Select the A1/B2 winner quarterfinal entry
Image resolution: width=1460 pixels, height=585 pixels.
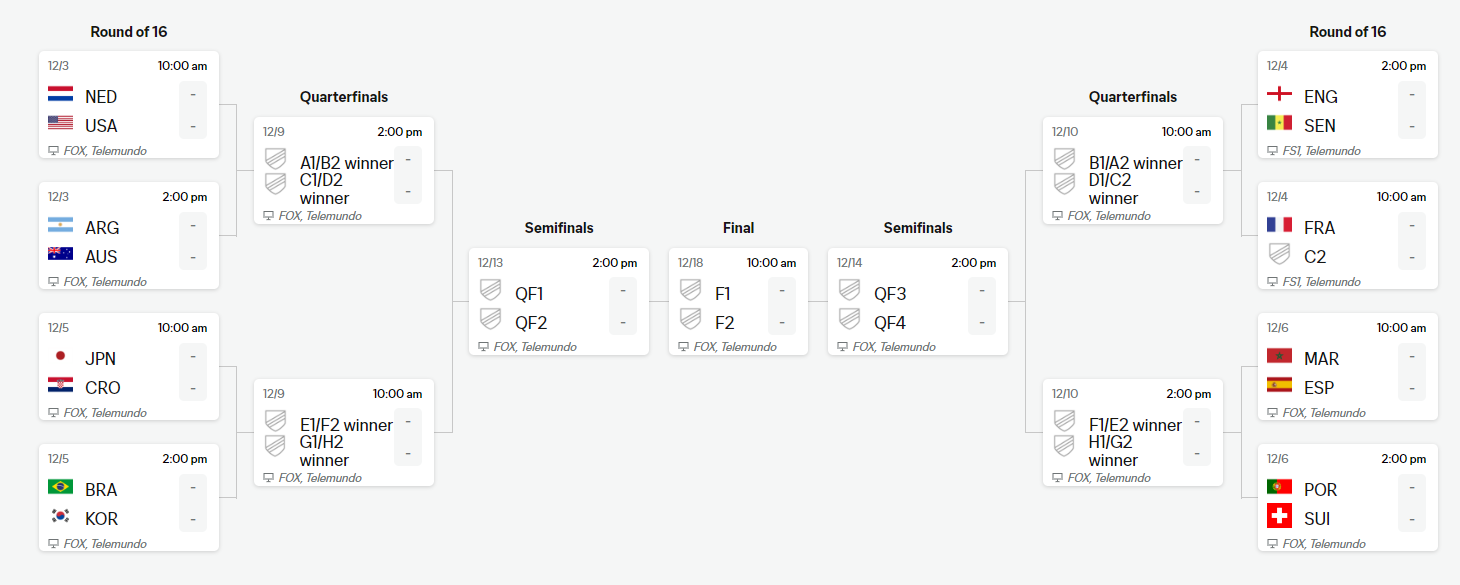pyautogui.click(x=346, y=162)
